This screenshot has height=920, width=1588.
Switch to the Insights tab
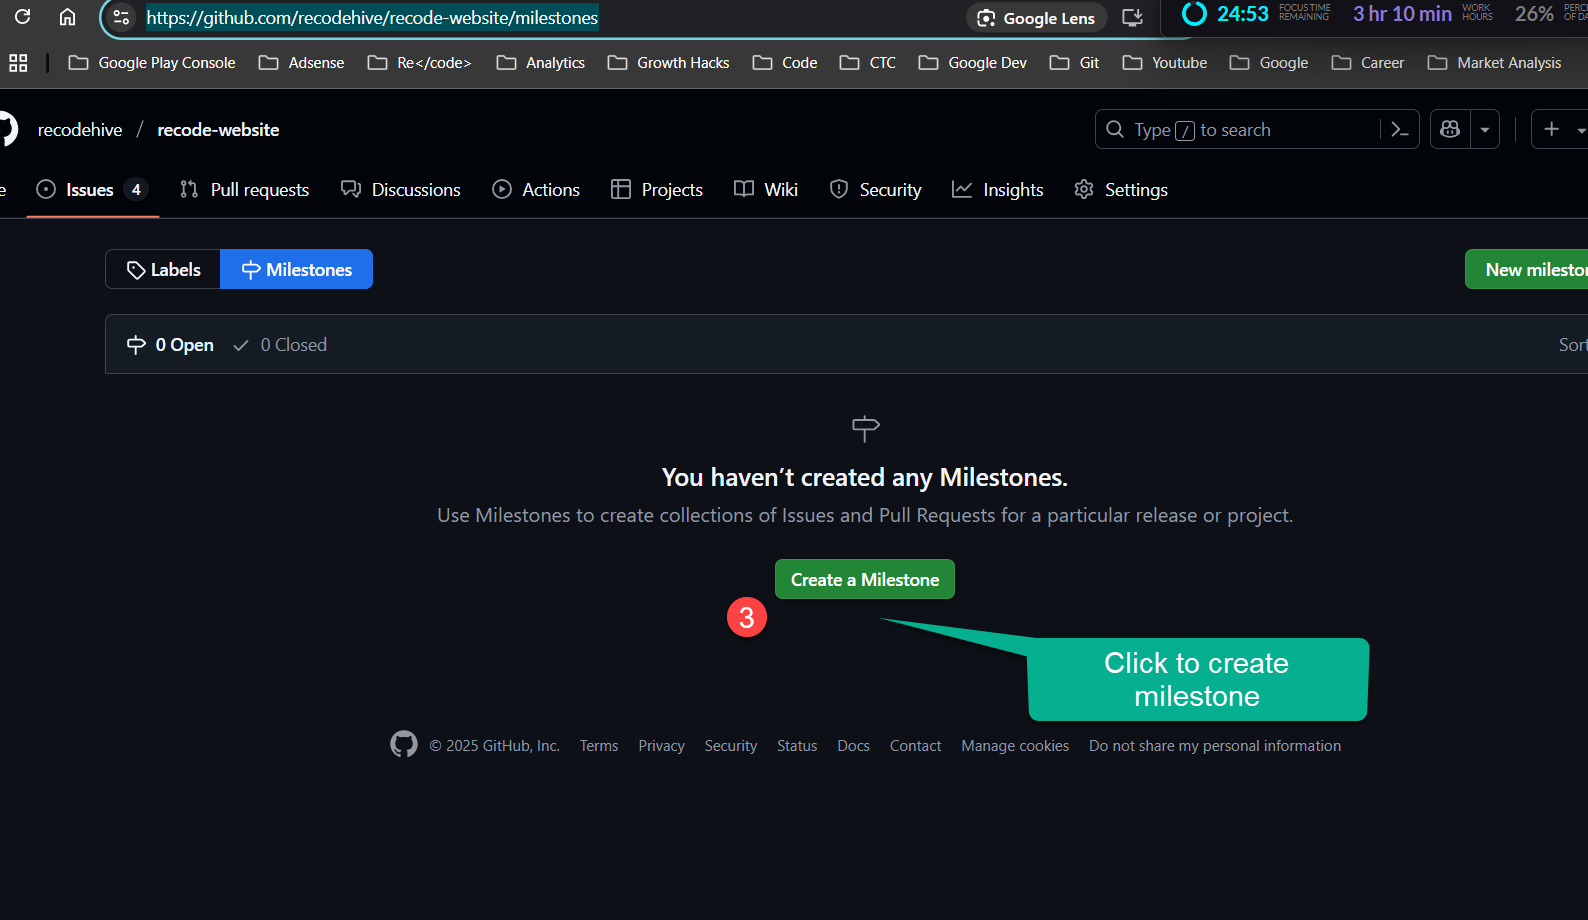tap(998, 190)
